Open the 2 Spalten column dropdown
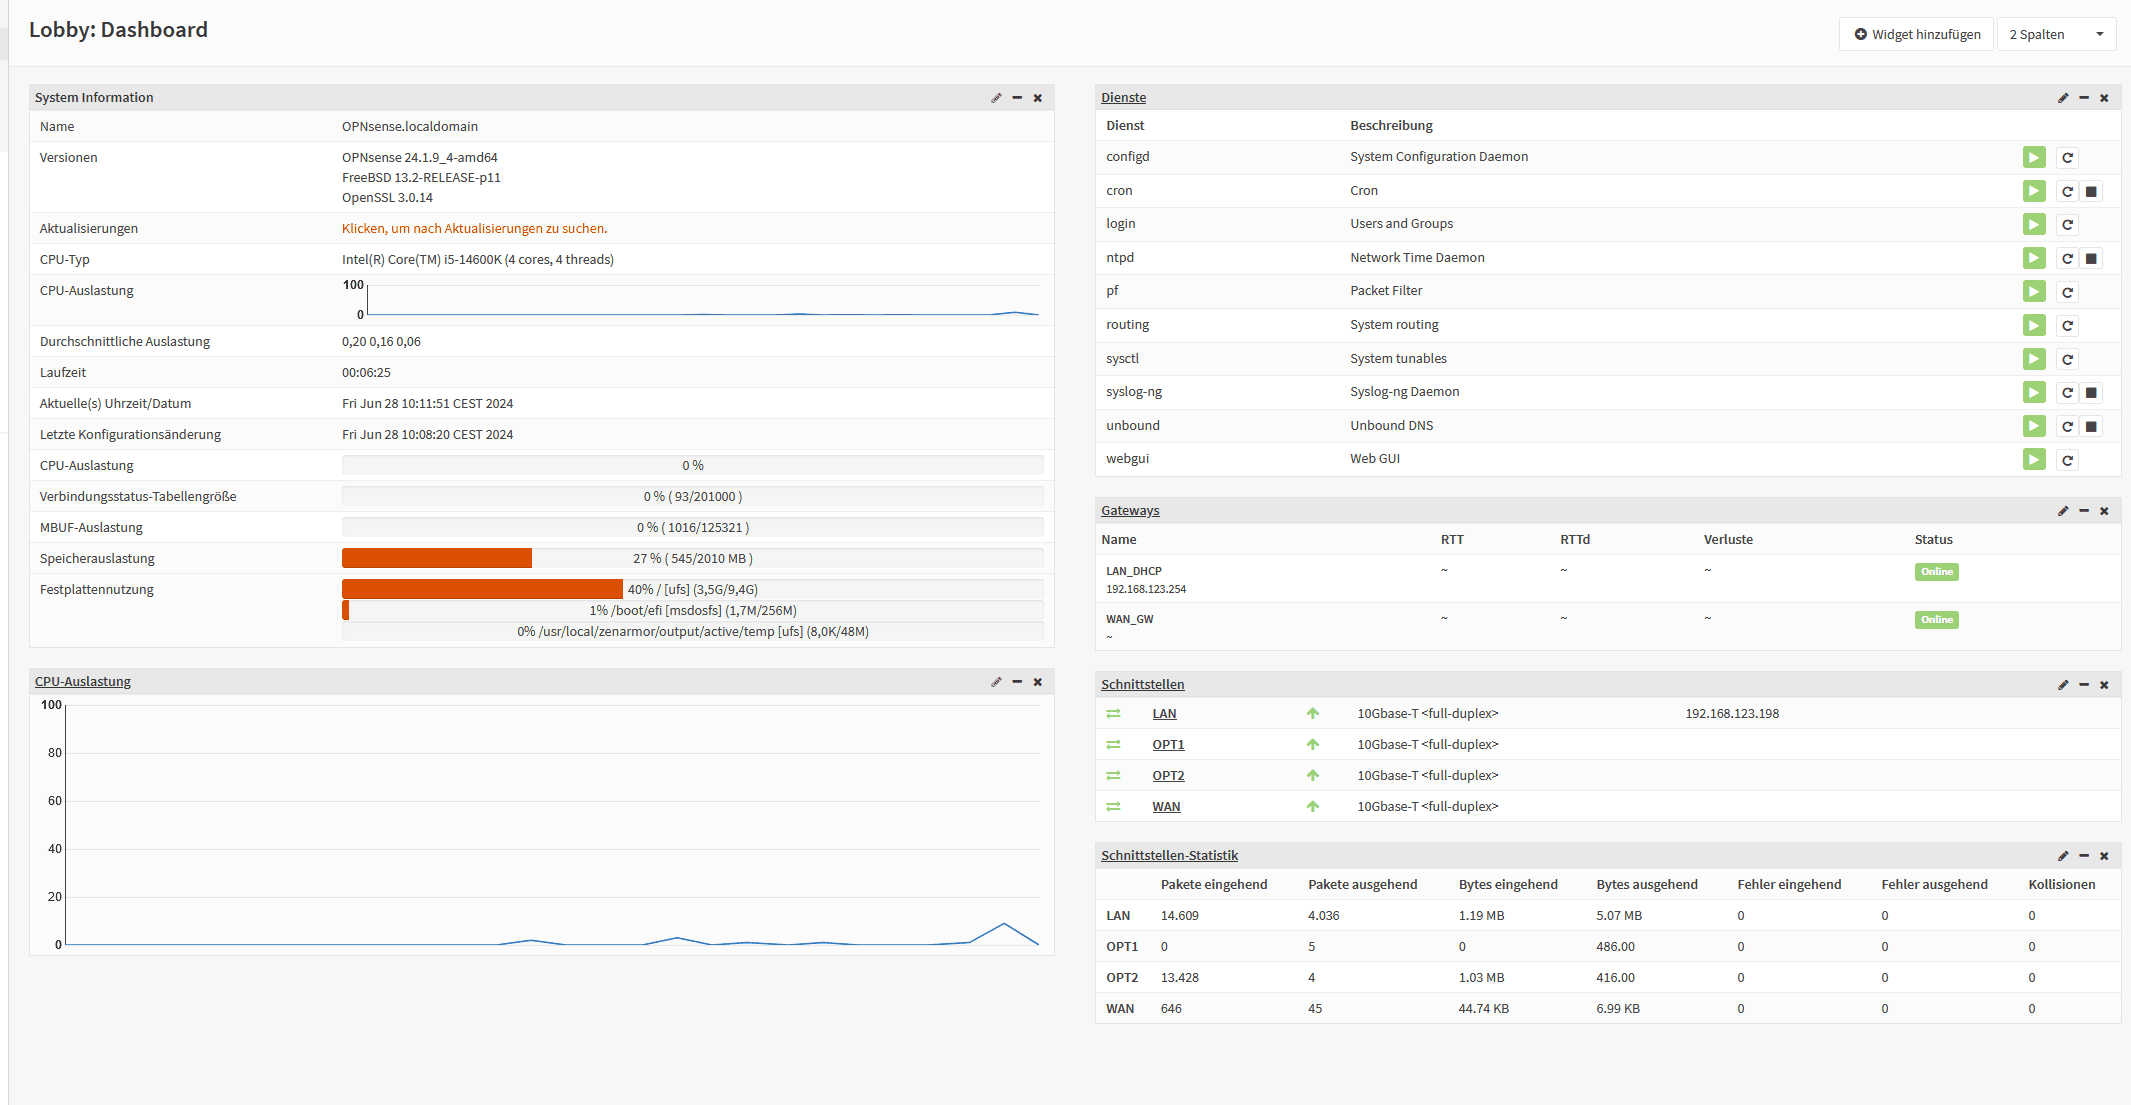 (x=2056, y=34)
